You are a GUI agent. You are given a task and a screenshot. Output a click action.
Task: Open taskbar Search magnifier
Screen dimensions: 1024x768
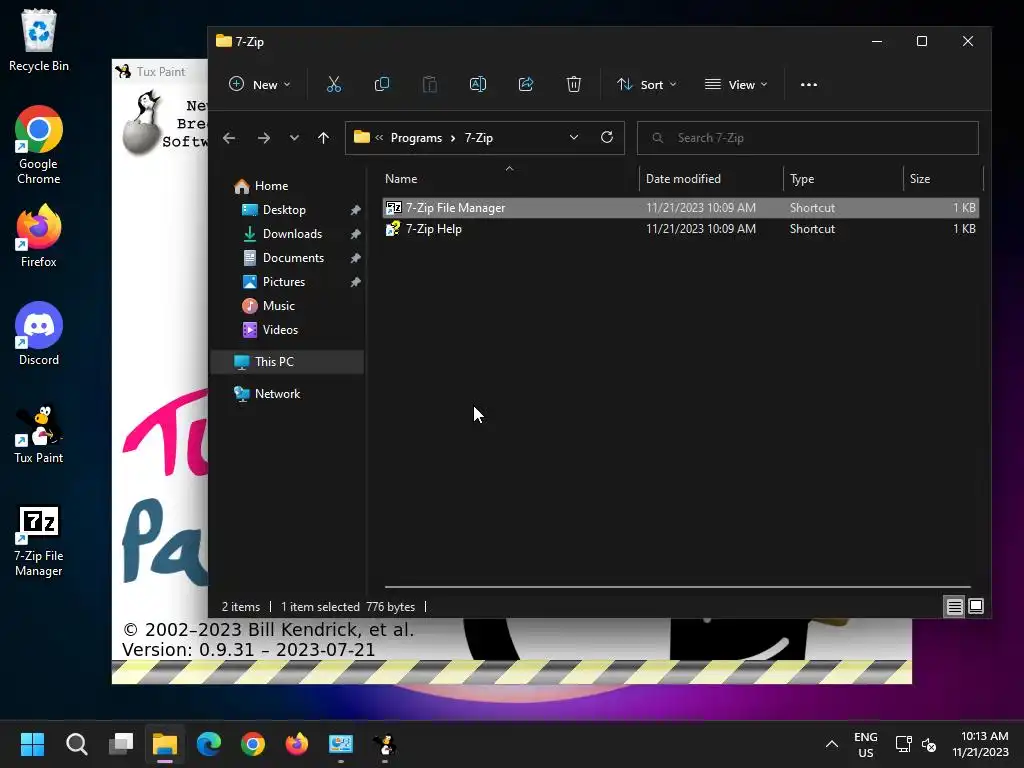[76, 744]
